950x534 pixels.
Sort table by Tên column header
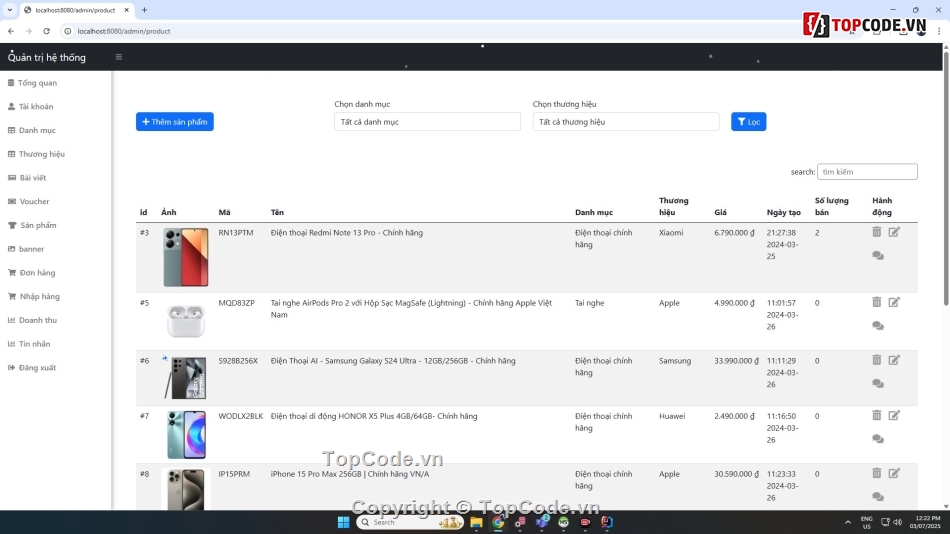pos(277,212)
